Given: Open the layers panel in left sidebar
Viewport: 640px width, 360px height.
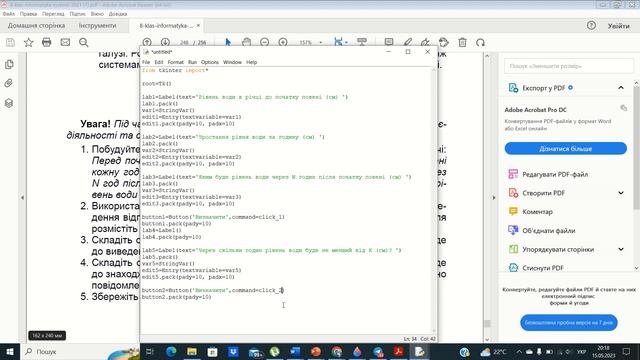Looking at the screenshot, I should pyautogui.click(x=9, y=103).
